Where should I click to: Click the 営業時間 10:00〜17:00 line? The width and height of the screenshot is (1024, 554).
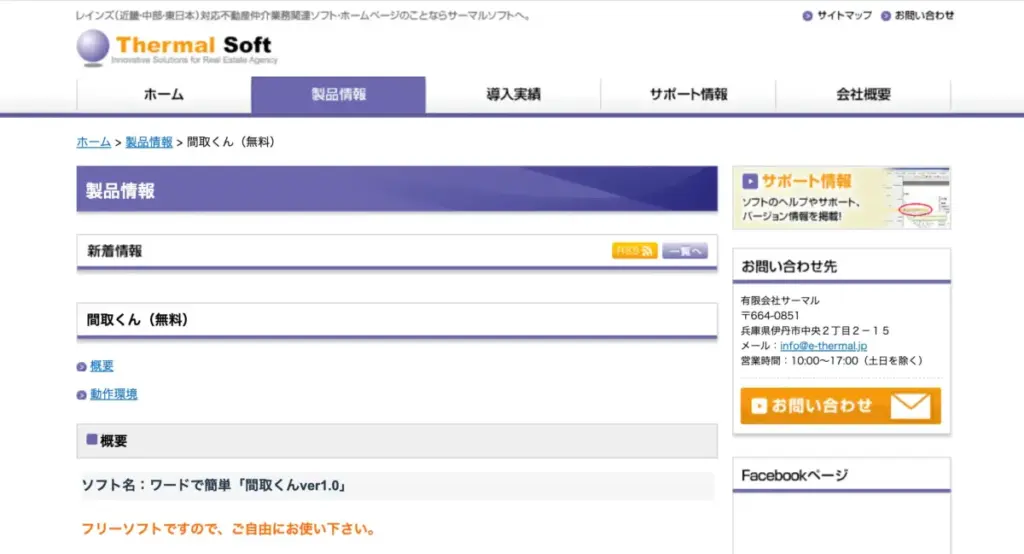(x=831, y=361)
